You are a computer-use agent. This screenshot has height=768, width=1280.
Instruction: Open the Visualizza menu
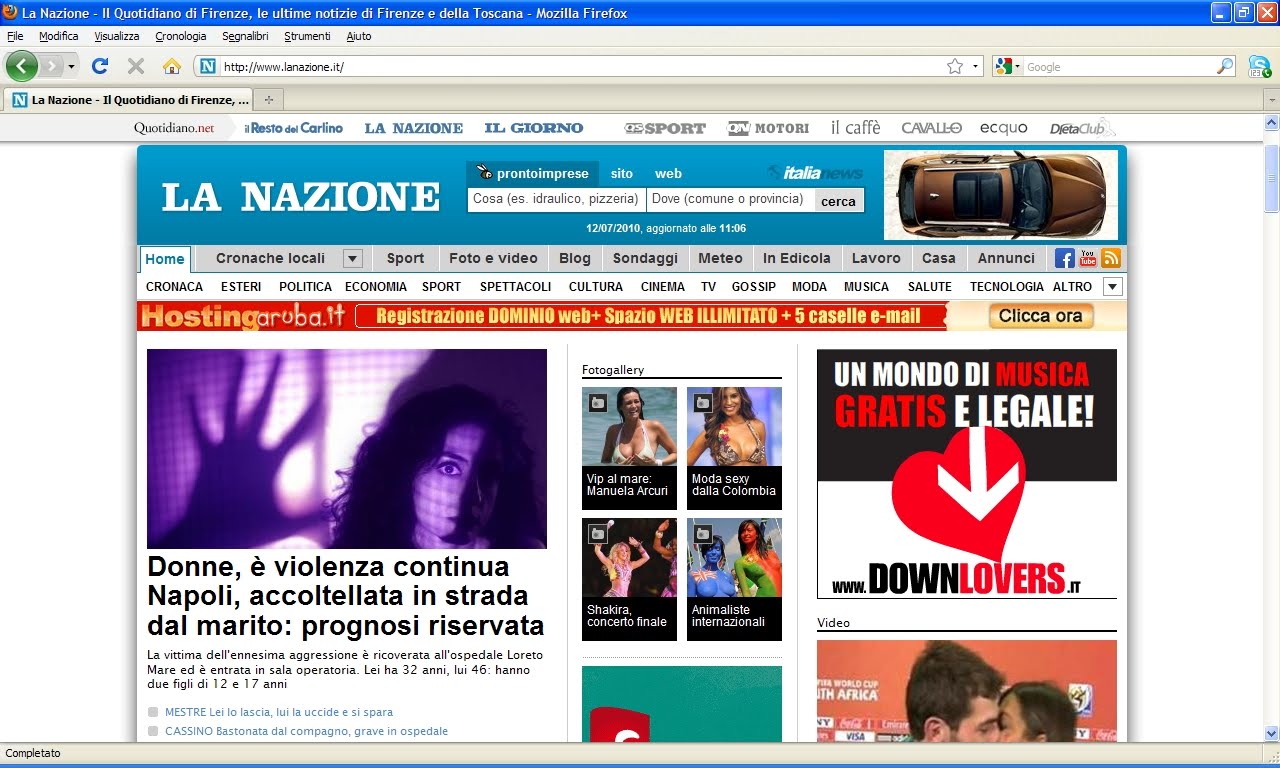[117, 36]
